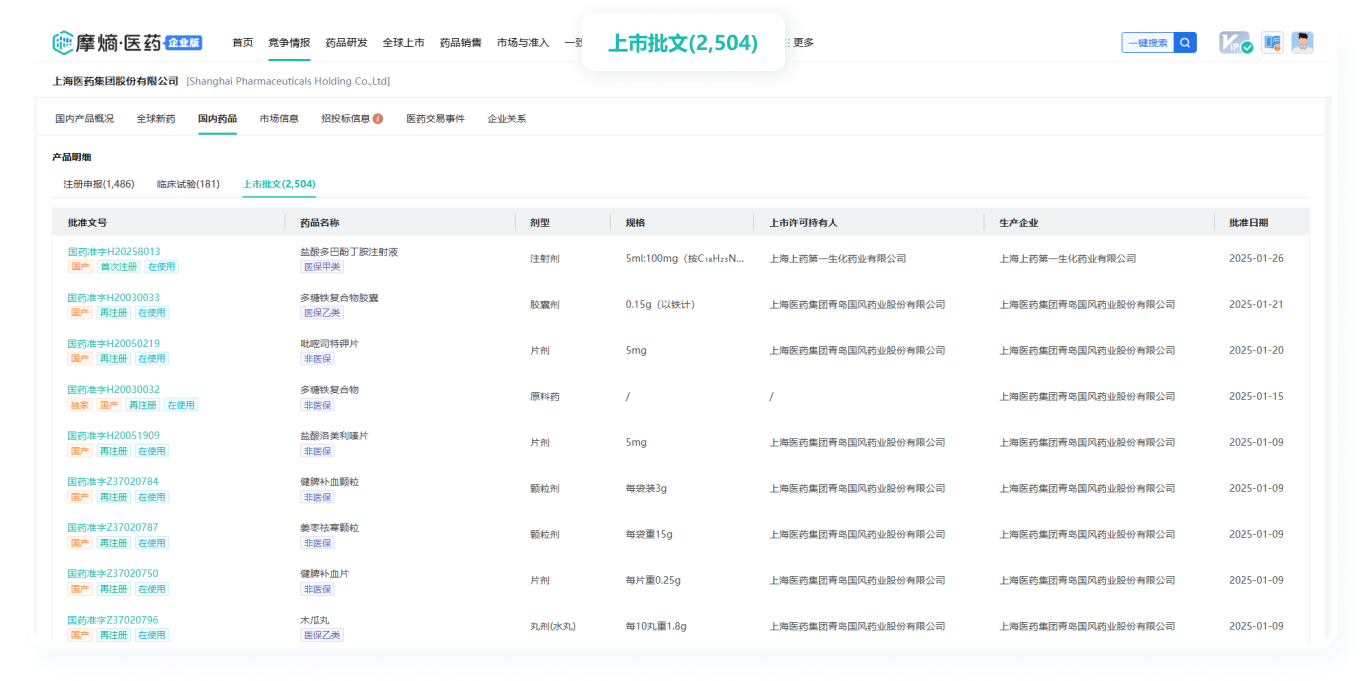
Task: Open the user avatar profile icon
Action: 1302,42
